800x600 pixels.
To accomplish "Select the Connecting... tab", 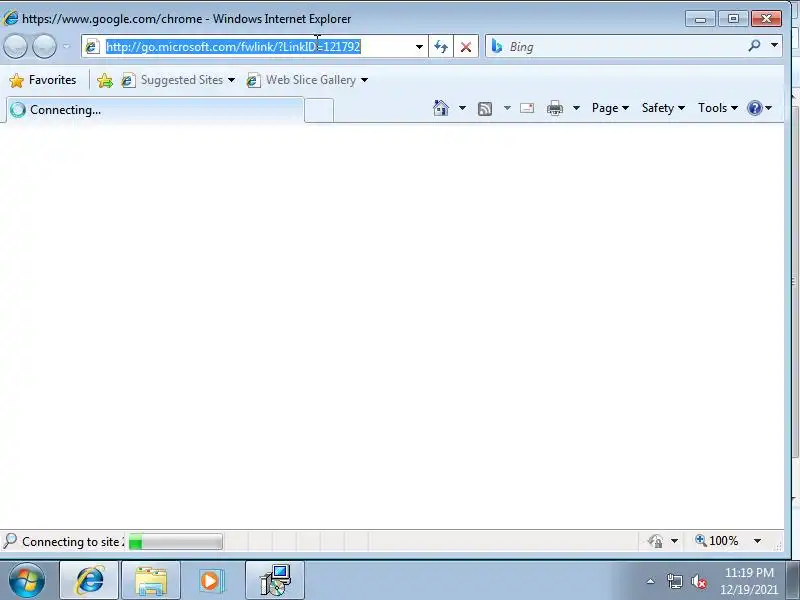I will coord(155,110).
